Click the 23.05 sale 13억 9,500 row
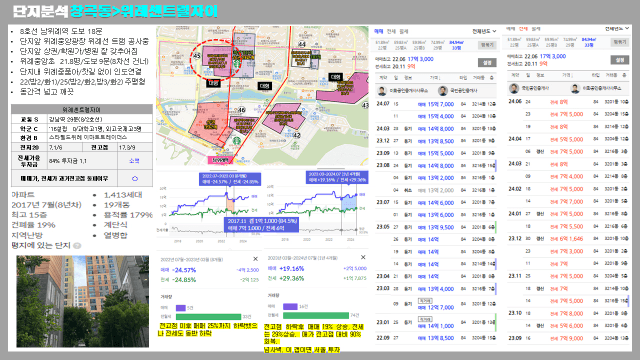The width and height of the screenshot is (640, 360). (436, 227)
